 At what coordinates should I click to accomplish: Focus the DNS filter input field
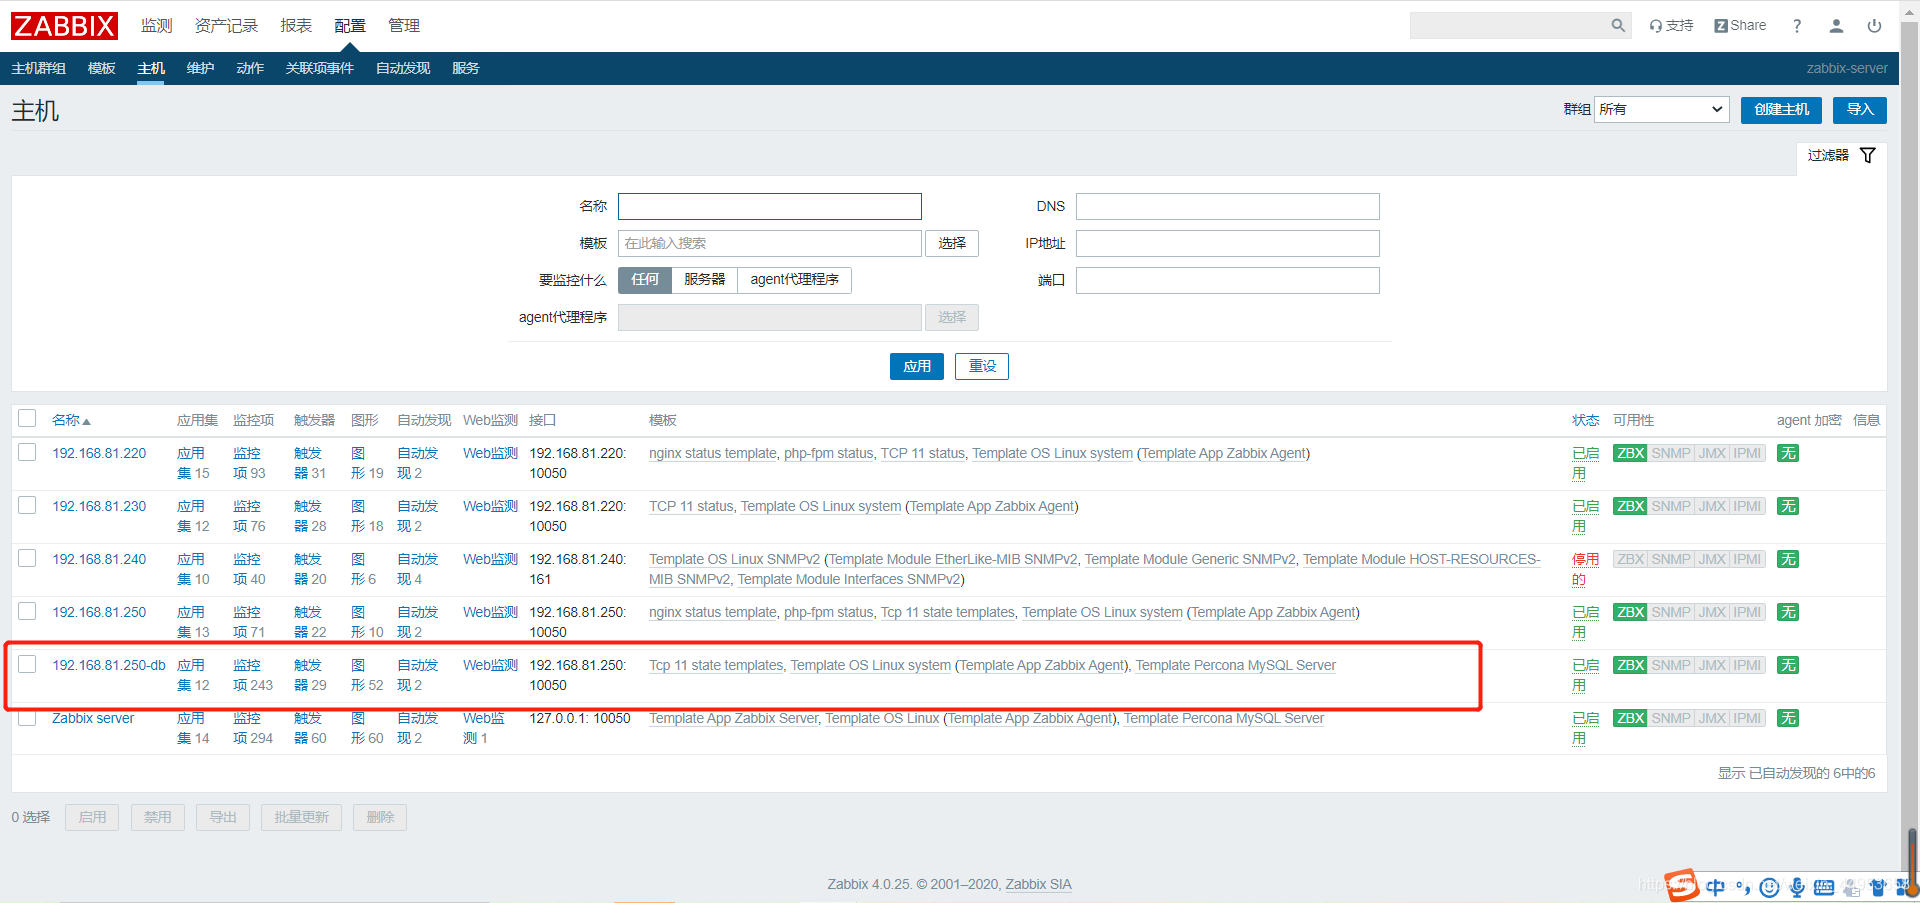tap(1227, 207)
